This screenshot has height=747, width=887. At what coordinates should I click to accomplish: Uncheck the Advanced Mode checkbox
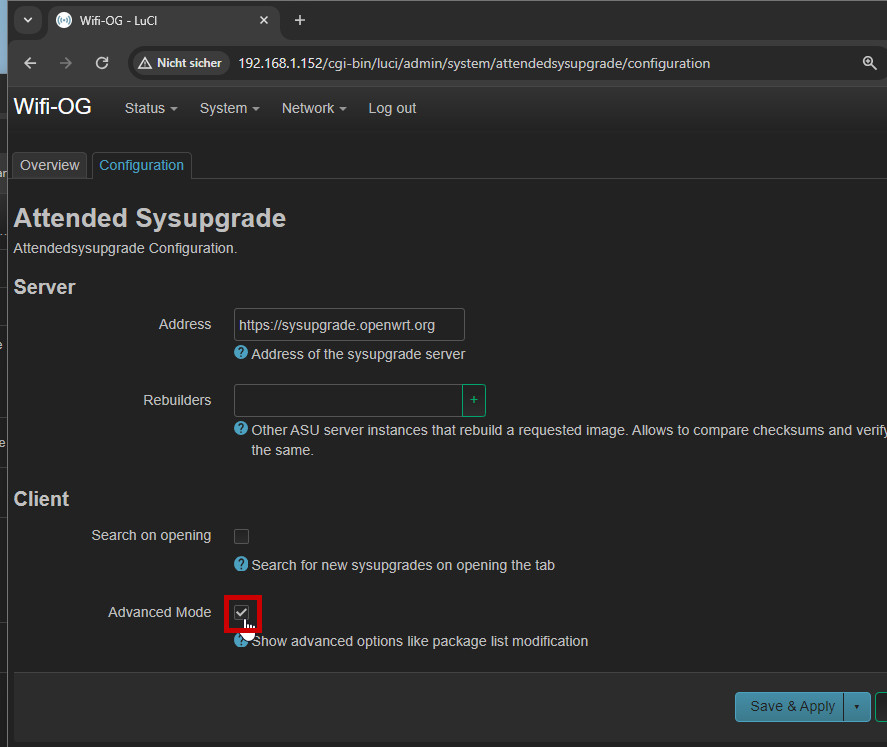(x=242, y=612)
